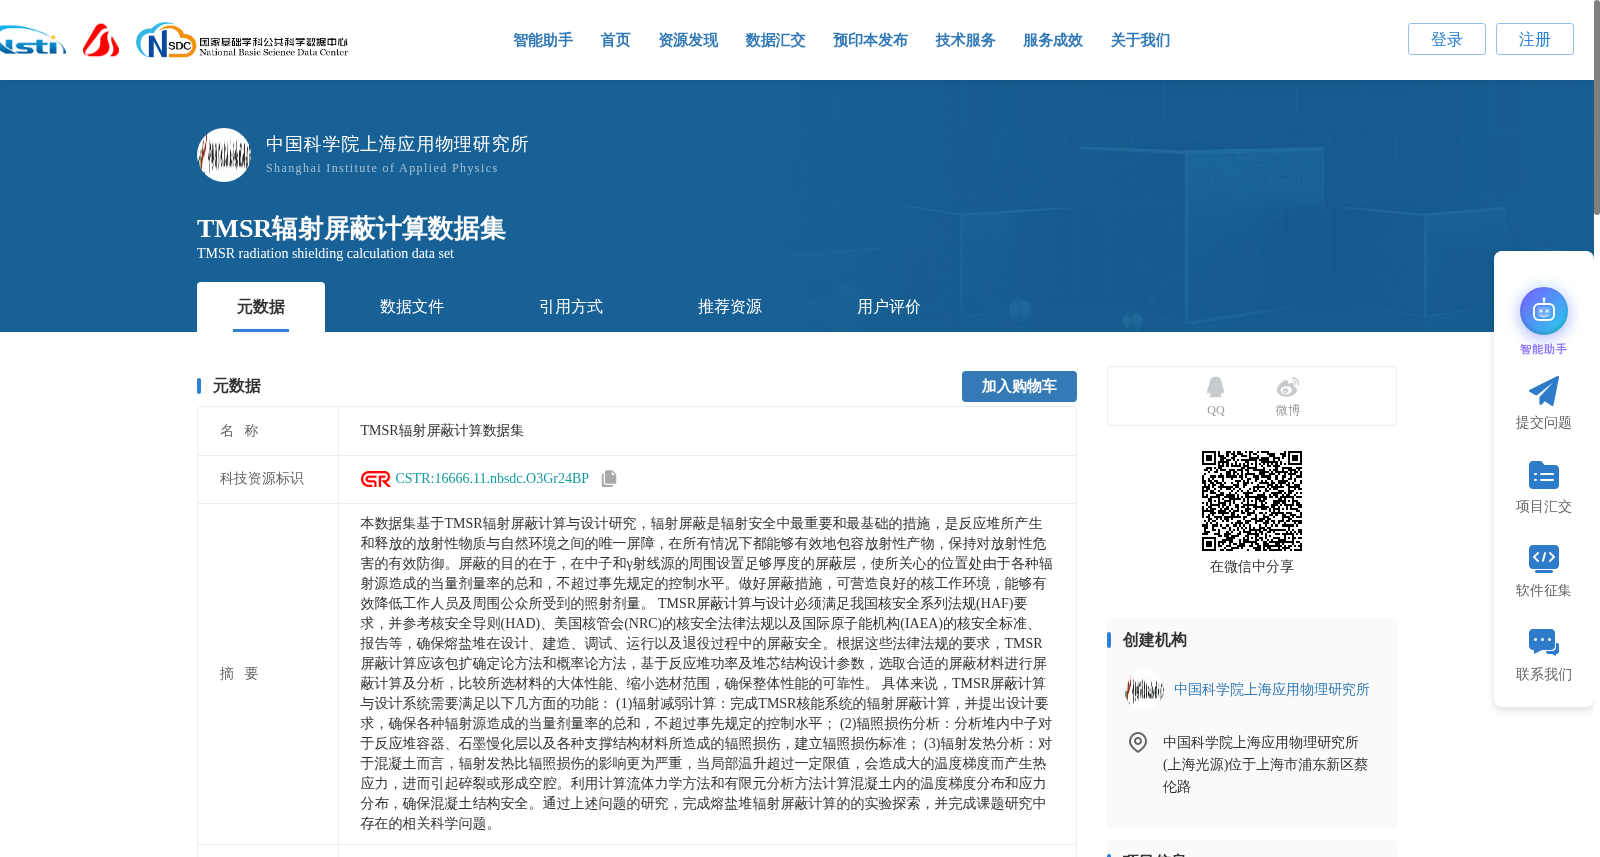
Task: Open National Basic Science Data Center logo
Action: click(x=242, y=41)
